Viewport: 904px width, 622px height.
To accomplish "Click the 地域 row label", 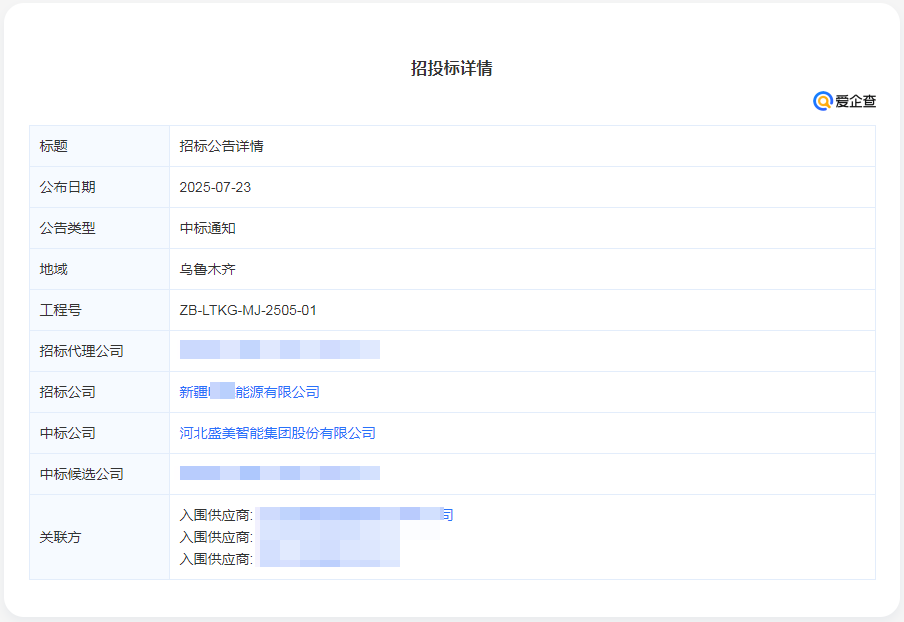I will point(53,269).
